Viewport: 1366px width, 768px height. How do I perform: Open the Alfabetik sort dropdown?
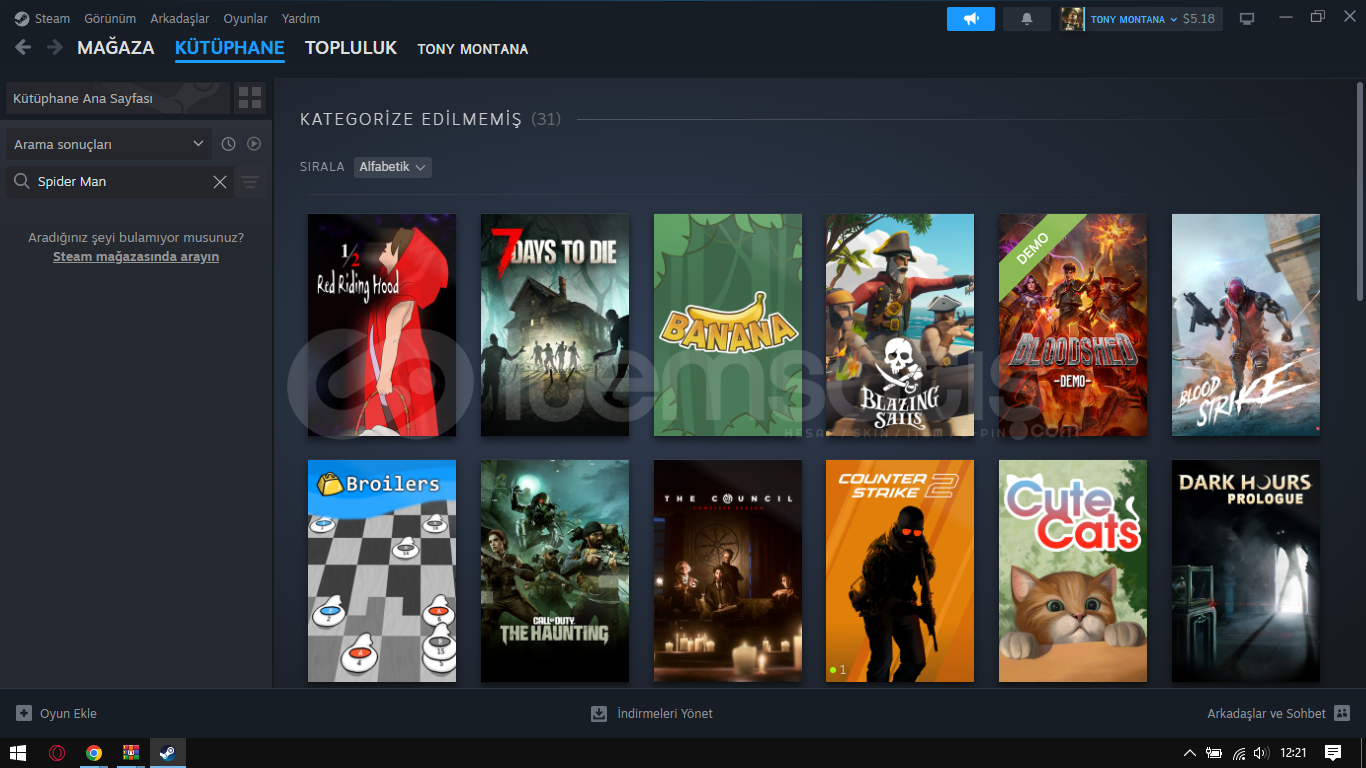393,167
